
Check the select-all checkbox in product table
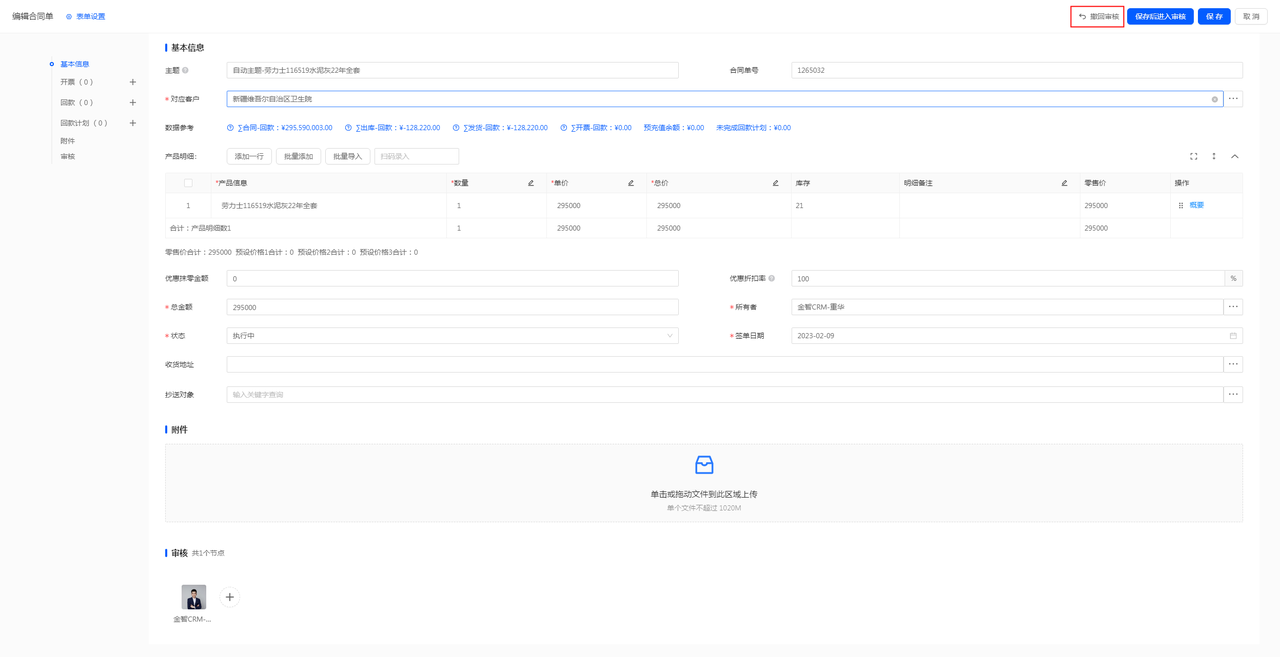coord(188,183)
